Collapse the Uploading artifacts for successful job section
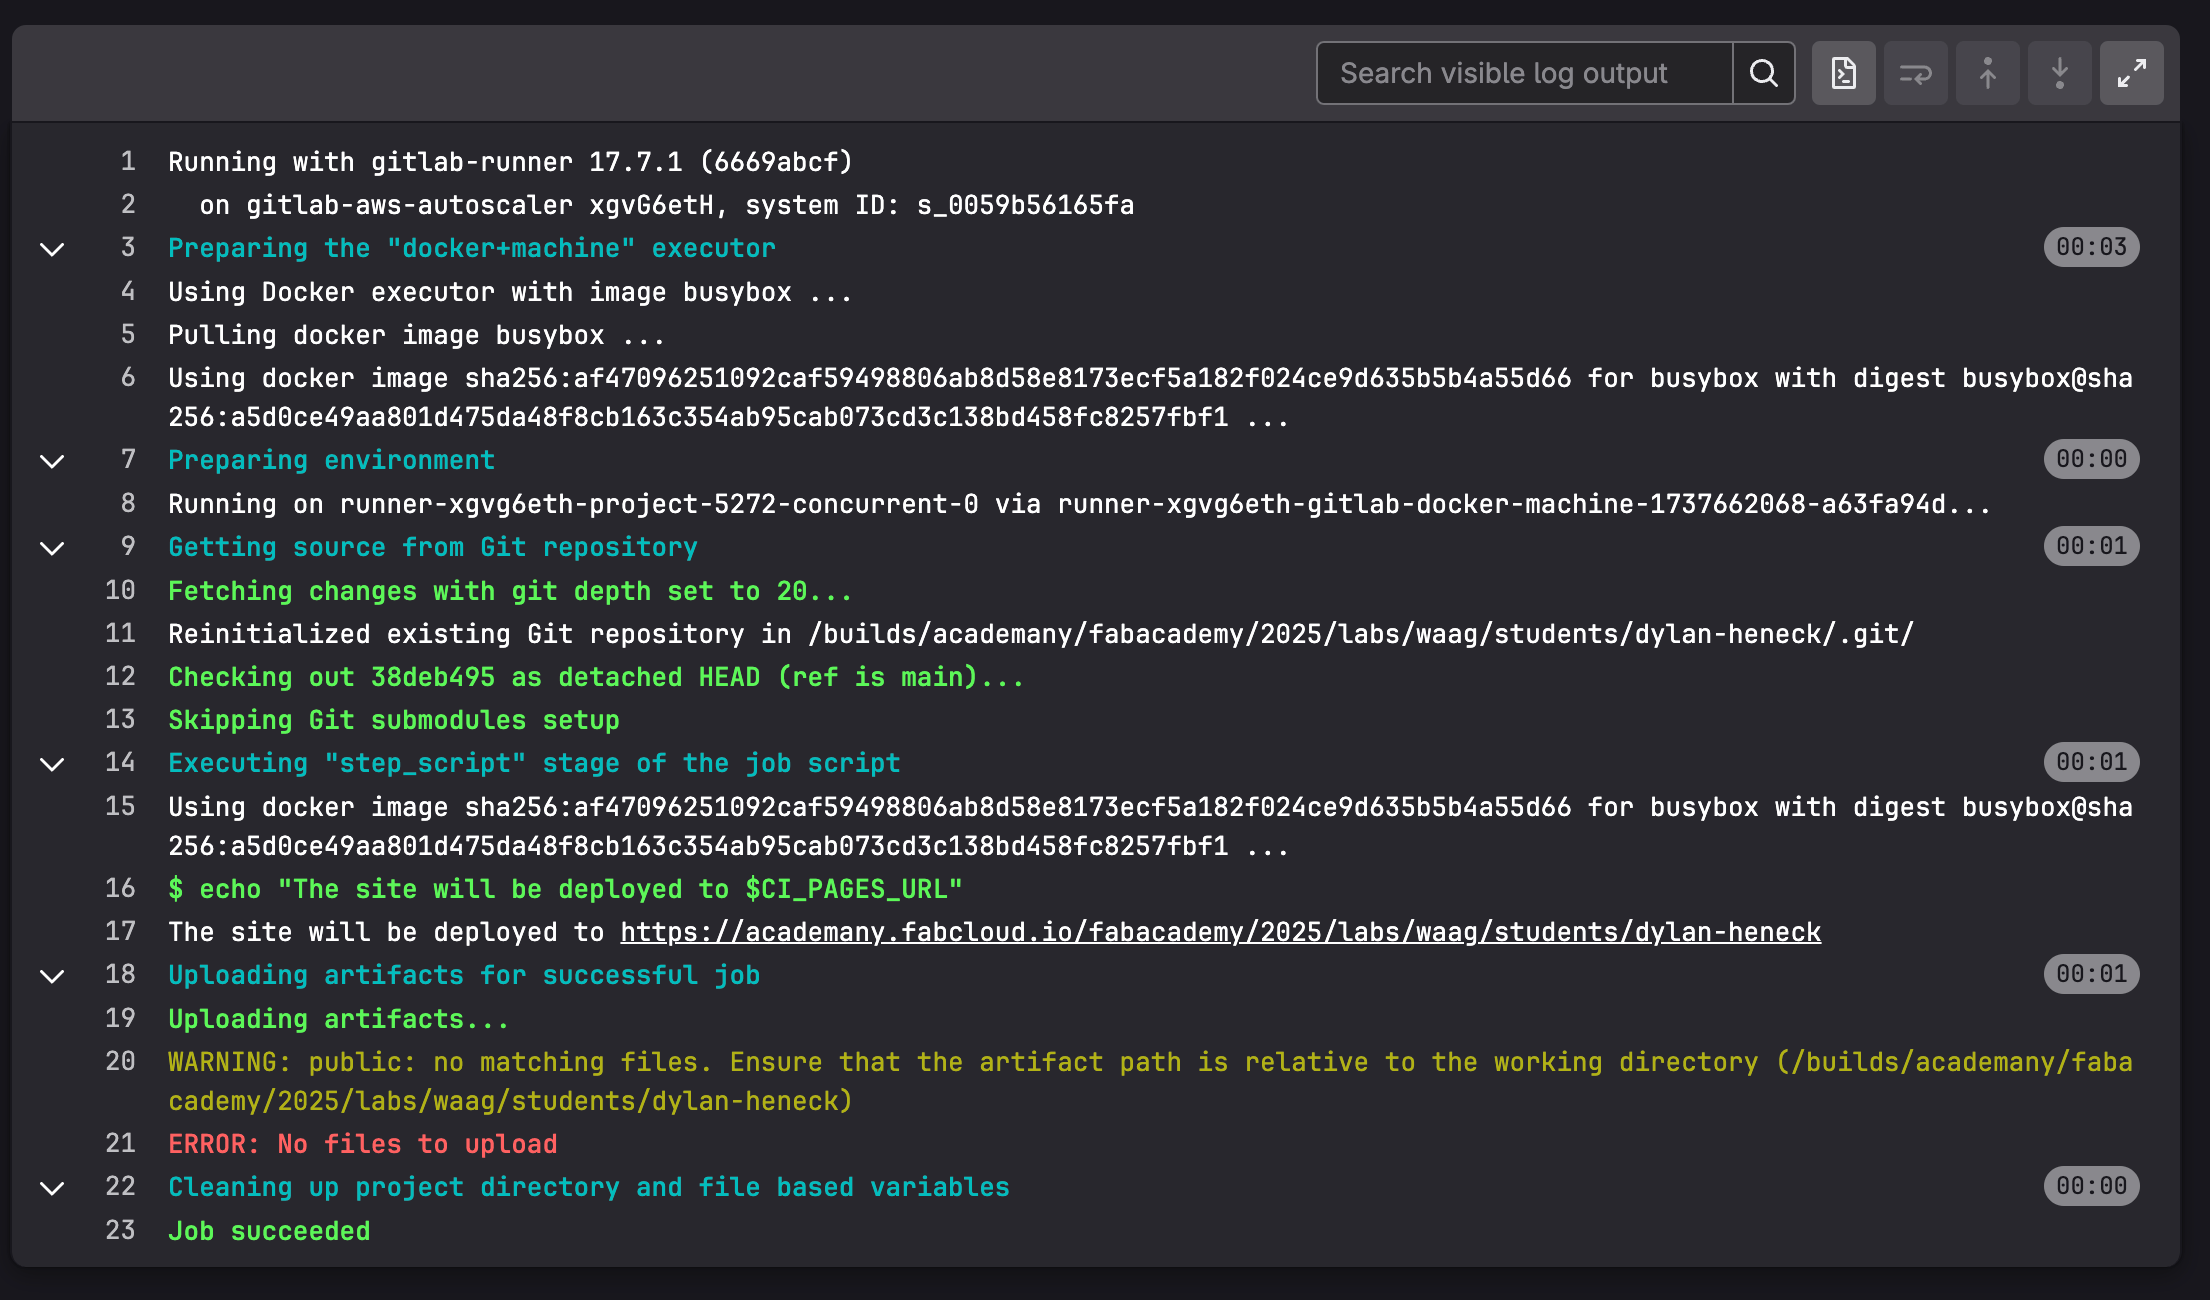The height and width of the screenshot is (1300, 2210). pos(52,976)
